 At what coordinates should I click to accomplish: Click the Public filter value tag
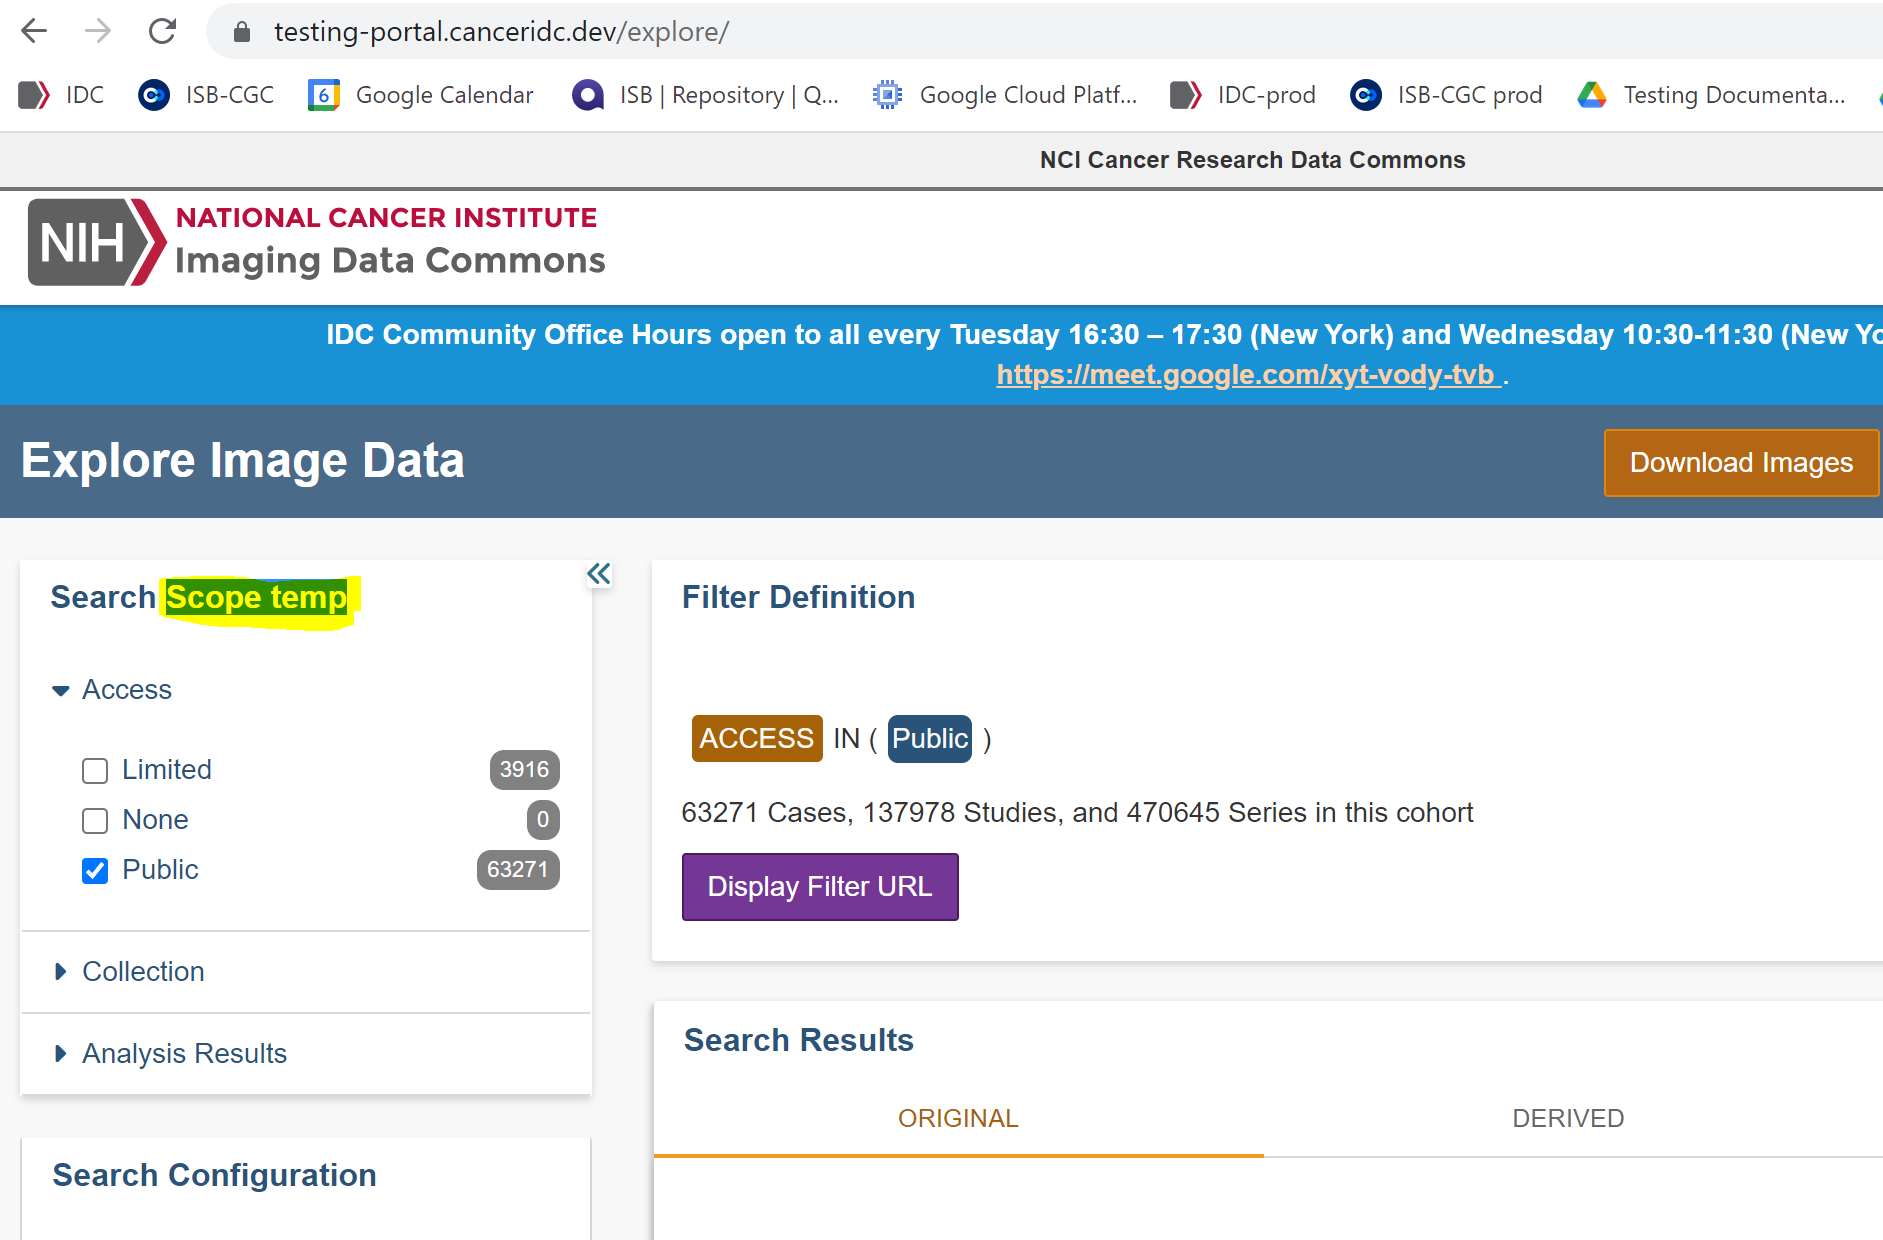point(930,739)
